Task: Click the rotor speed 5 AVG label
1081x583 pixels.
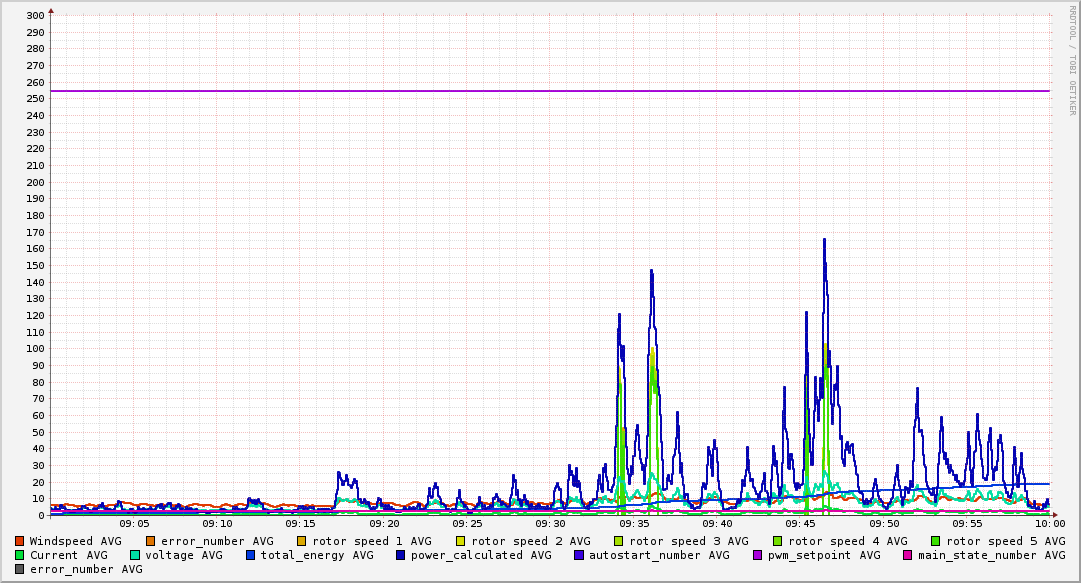Action: point(1005,541)
